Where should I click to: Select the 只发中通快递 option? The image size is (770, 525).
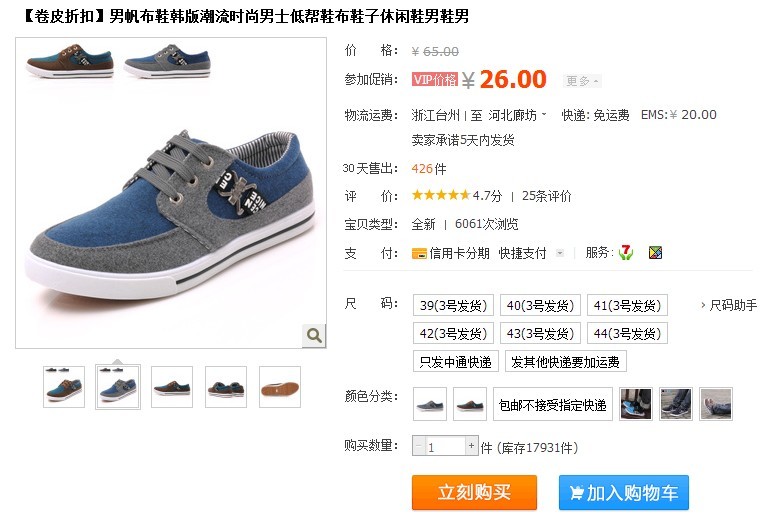[456, 362]
